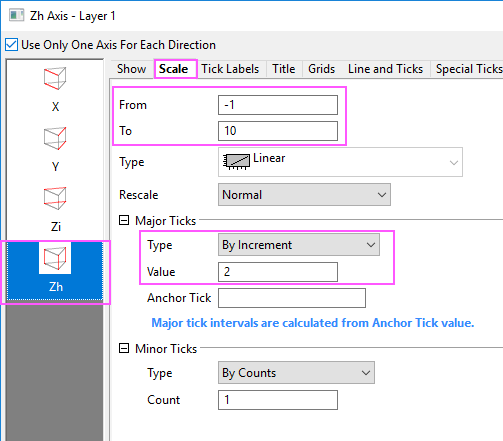Open Minor Ticks Type By Counts dropdown
This screenshot has height=441, width=503.
(x=296, y=372)
